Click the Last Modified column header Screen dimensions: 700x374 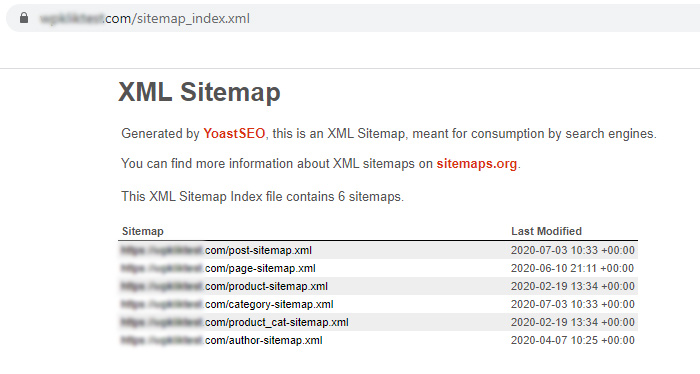tap(546, 231)
